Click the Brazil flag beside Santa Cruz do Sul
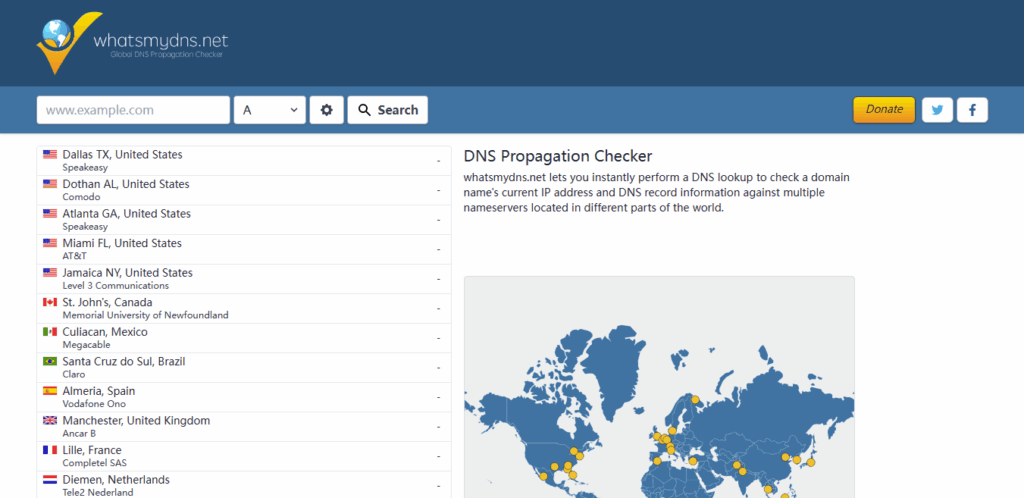 50,361
